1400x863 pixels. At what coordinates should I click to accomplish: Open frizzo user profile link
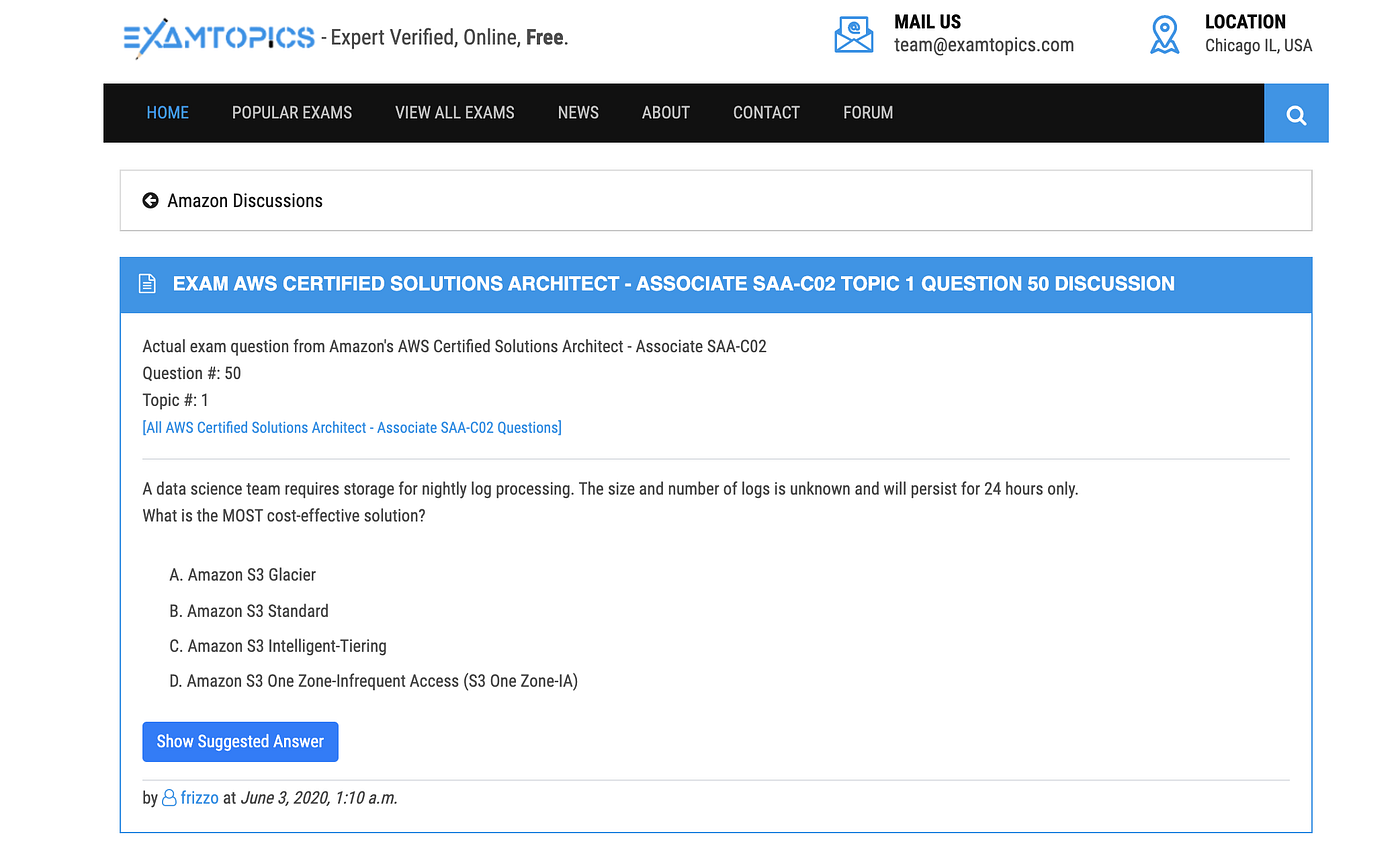[x=199, y=798]
